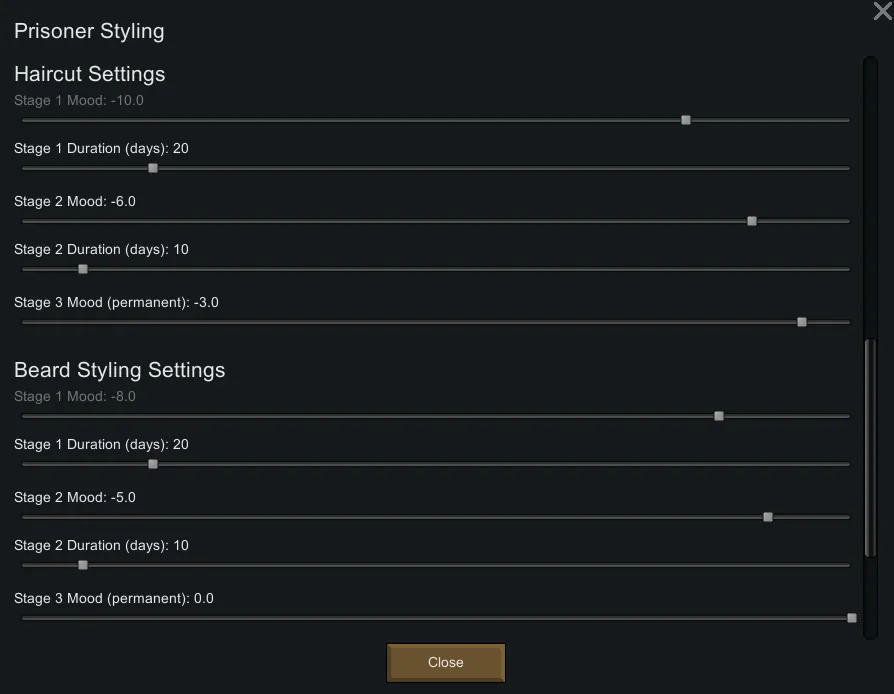This screenshot has height=694, width=894.
Task: Click the Haircut Stage 2 Duration slider handle
Action: click(x=83, y=269)
